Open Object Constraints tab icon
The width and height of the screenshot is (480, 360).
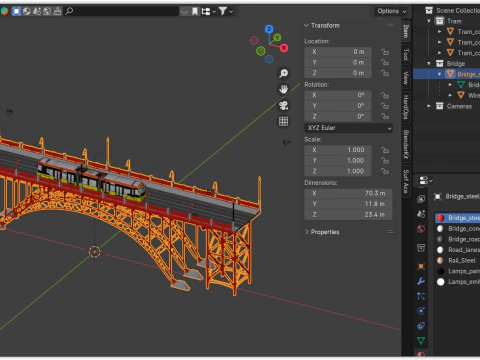click(421, 326)
